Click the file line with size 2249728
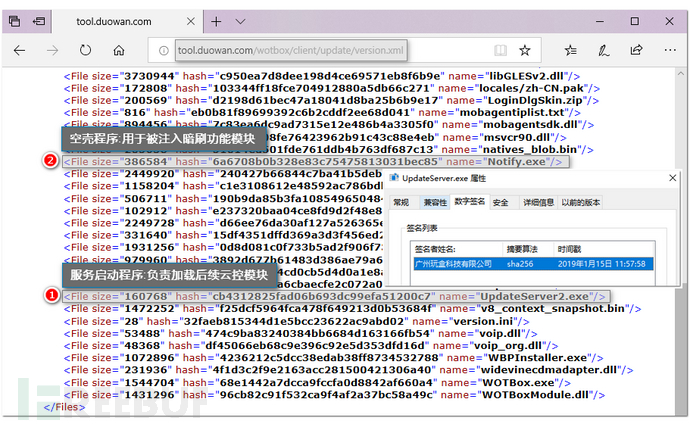 [x=223, y=223]
